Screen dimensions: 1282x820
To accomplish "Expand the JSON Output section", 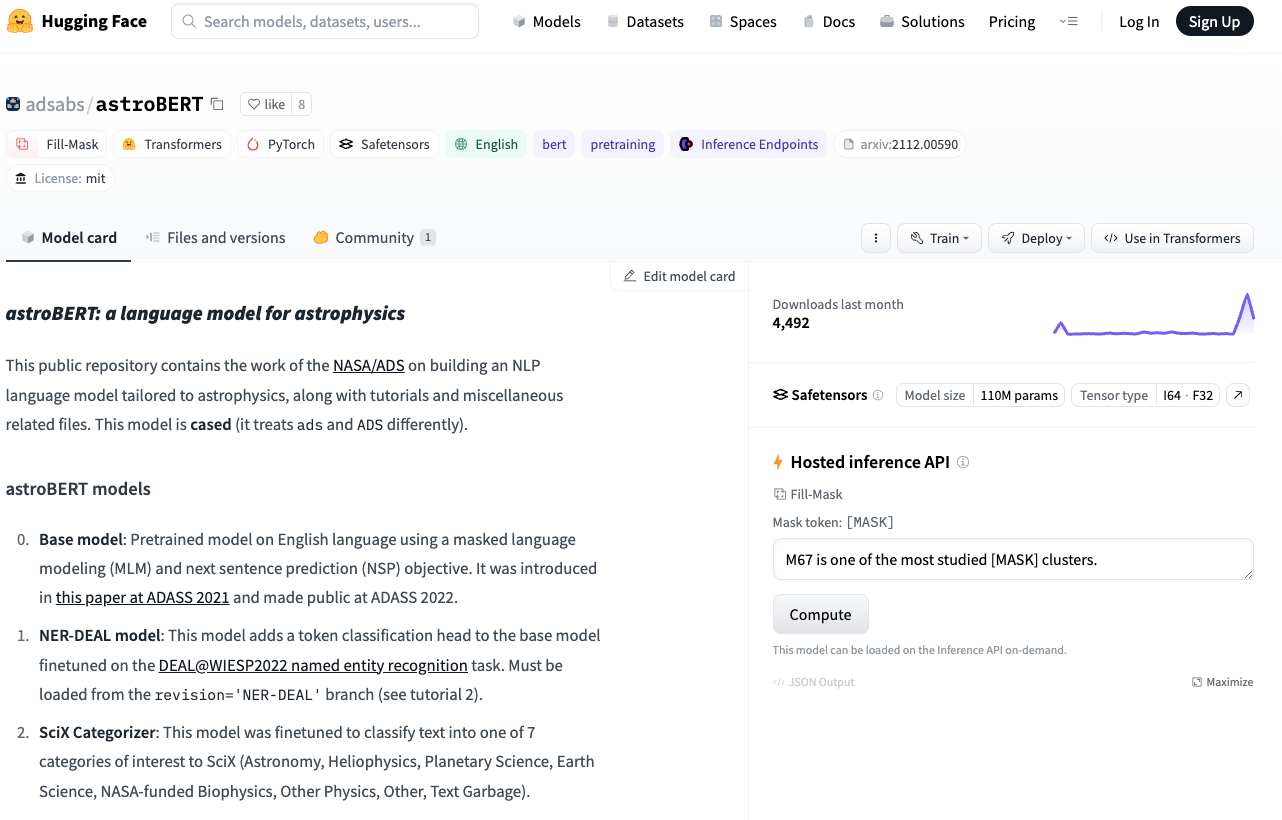I will (x=813, y=682).
